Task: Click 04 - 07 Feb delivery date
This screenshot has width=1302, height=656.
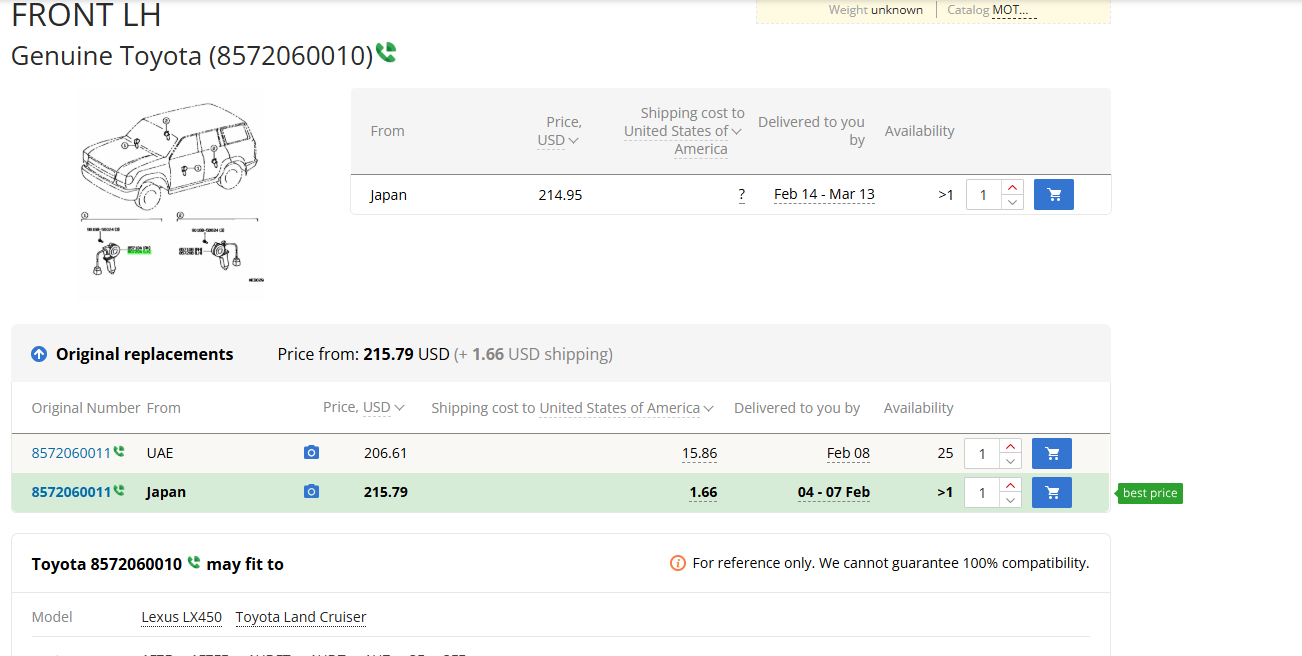Action: [x=834, y=492]
